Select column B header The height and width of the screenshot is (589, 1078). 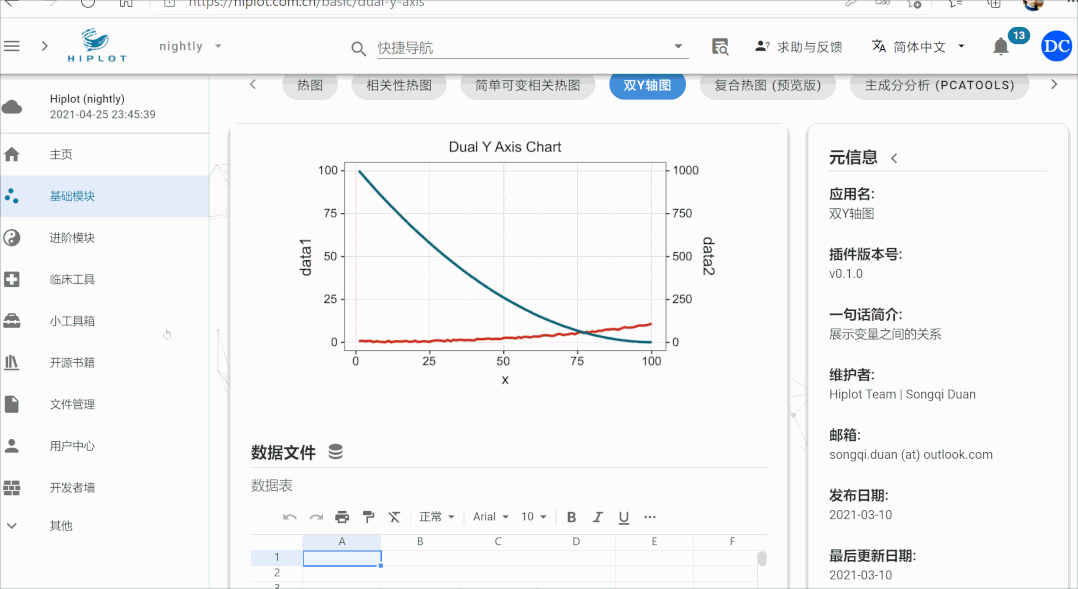click(420, 542)
